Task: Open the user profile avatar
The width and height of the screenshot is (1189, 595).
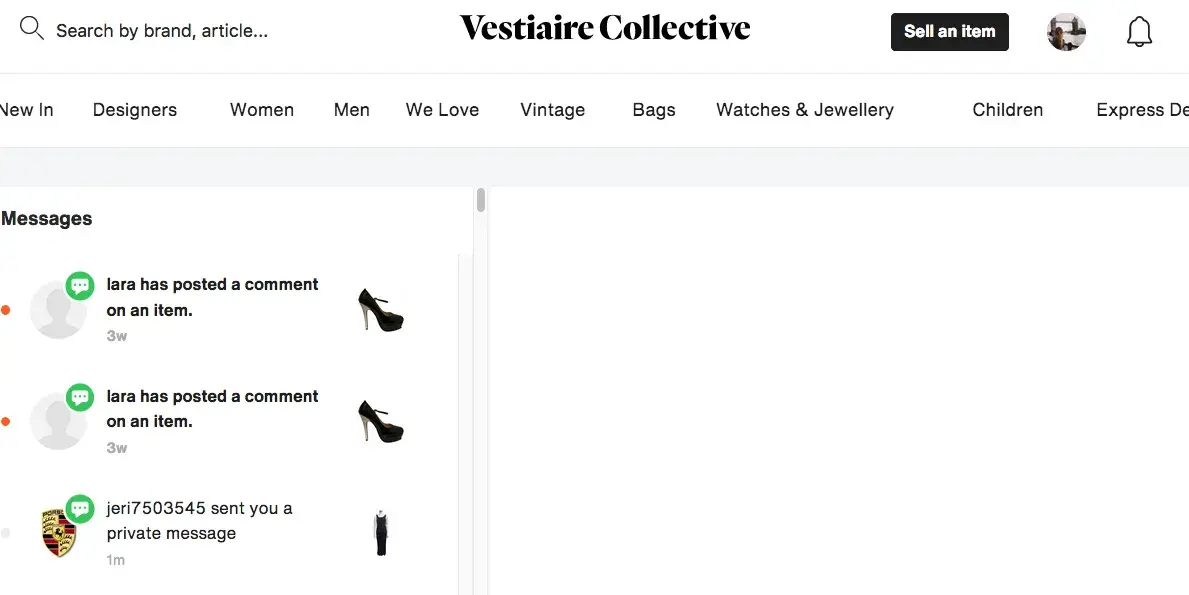Action: click(1066, 32)
